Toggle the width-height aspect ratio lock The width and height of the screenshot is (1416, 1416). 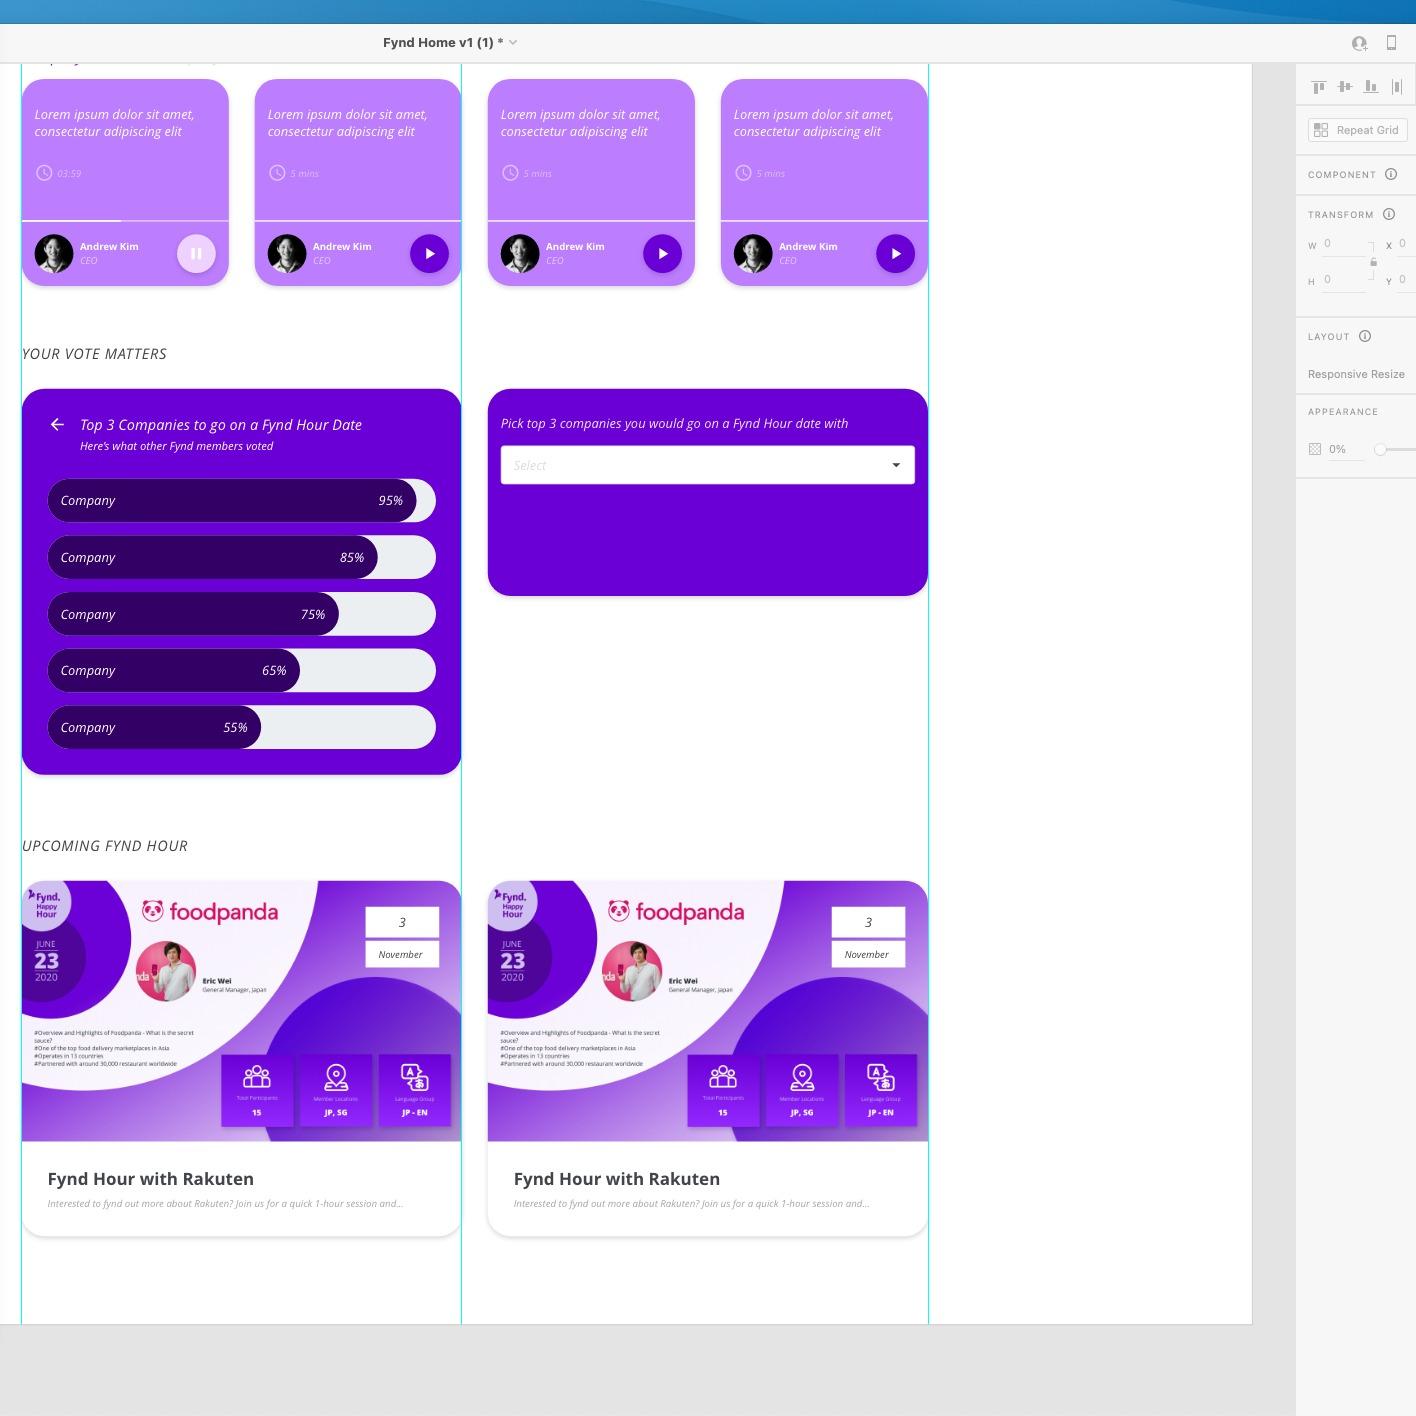tap(1373, 262)
